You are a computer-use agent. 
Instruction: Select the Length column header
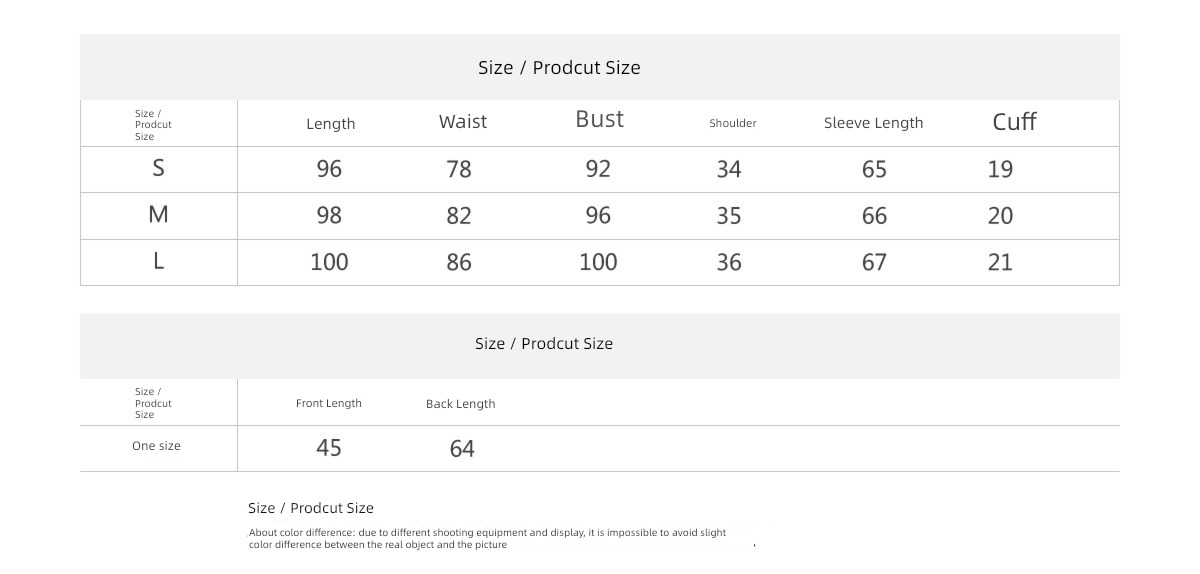(x=331, y=124)
